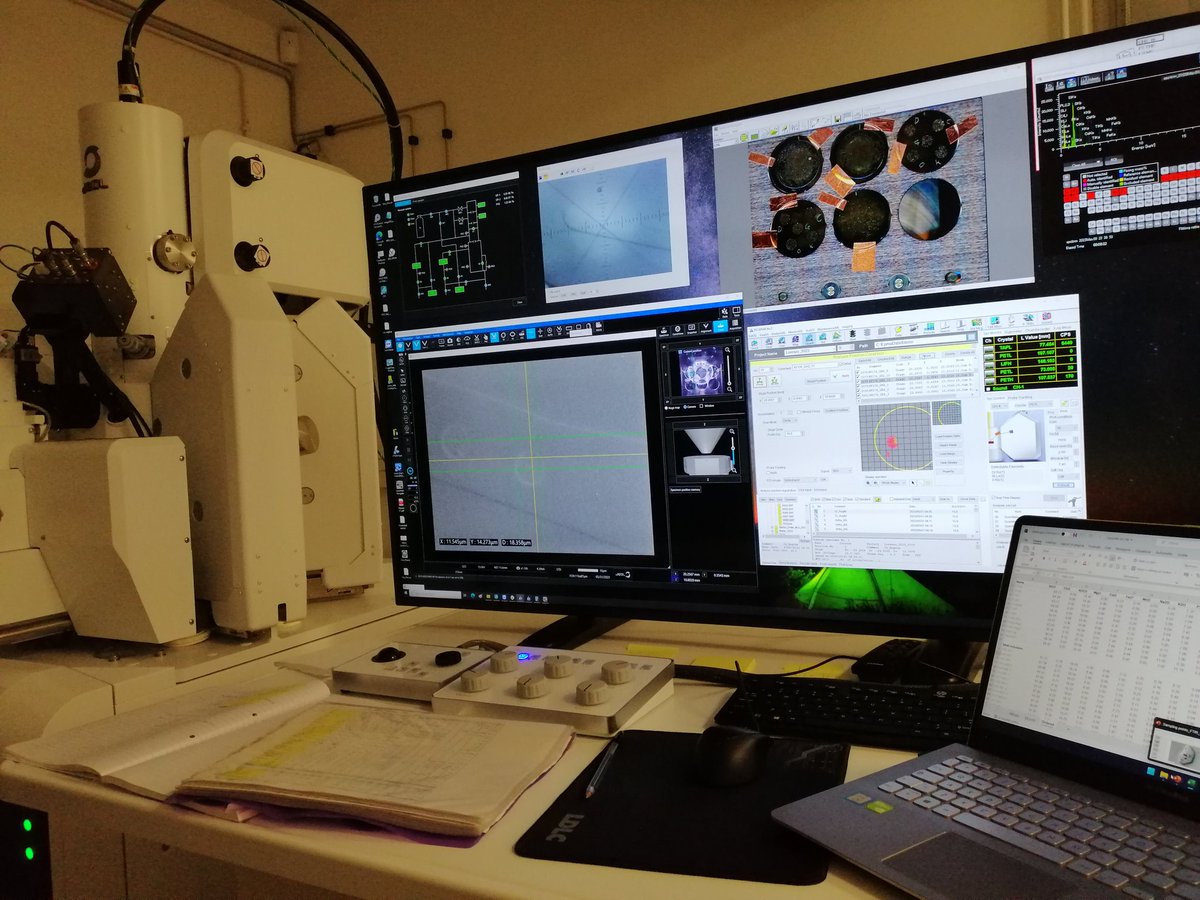
Task: Select the PETH crystal row in the spectrometer table
Action: pyautogui.click(x=1029, y=380)
